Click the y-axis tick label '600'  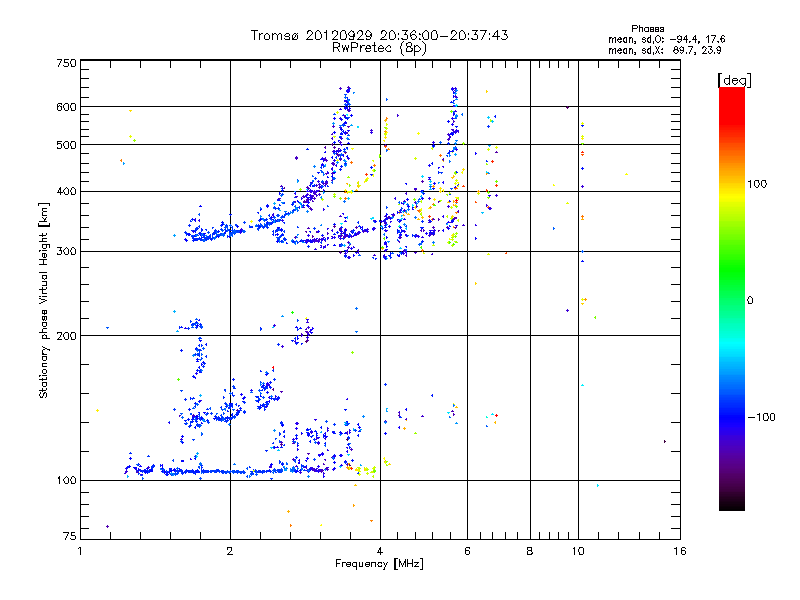pos(66,107)
